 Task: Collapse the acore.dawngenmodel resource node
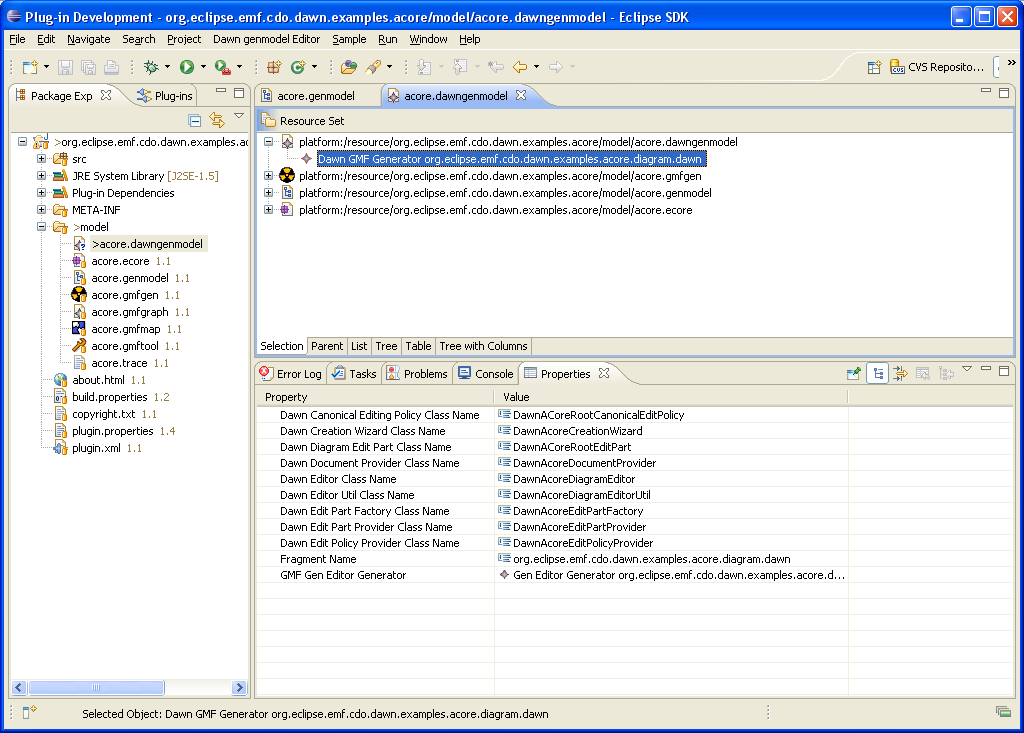(268, 142)
